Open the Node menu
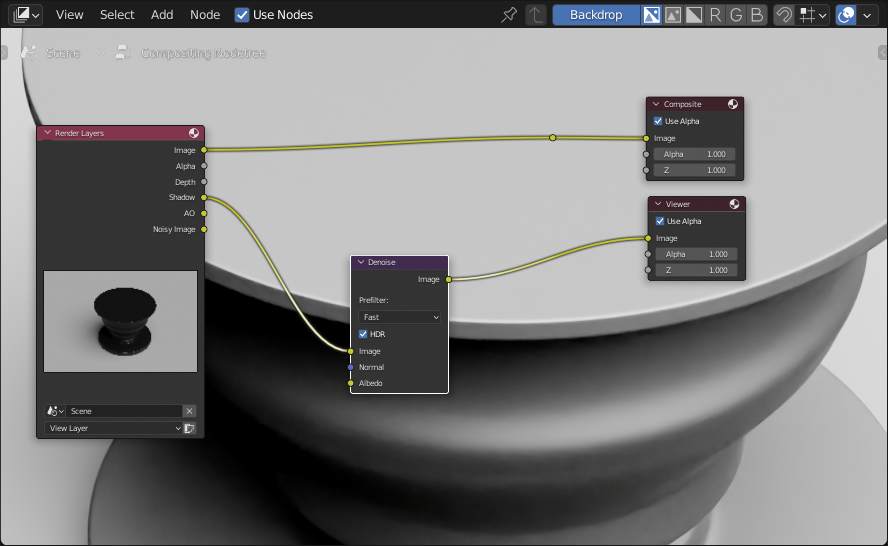Viewport: 888px width, 546px height. pyautogui.click(x=205, y=15)
